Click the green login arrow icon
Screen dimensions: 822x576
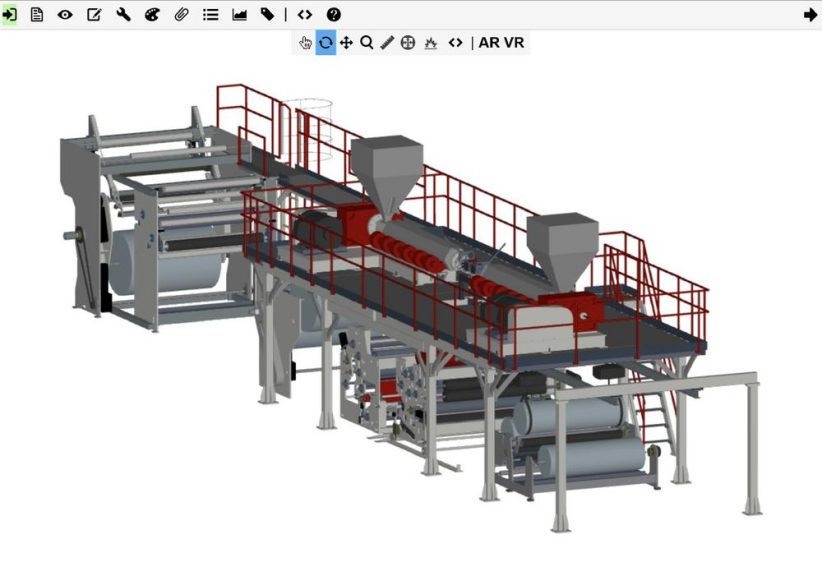tap(9, 15)
